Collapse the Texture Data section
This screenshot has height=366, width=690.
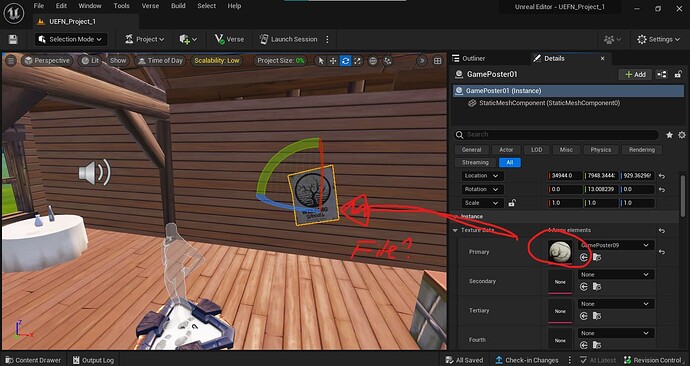tap(455, 231)
